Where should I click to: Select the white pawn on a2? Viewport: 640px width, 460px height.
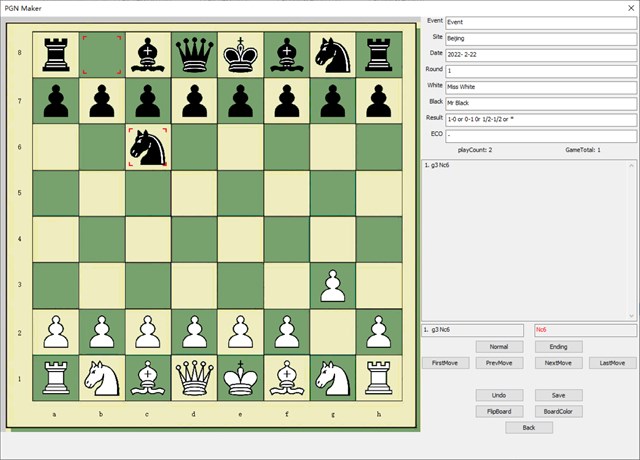(x=56, y=332)
